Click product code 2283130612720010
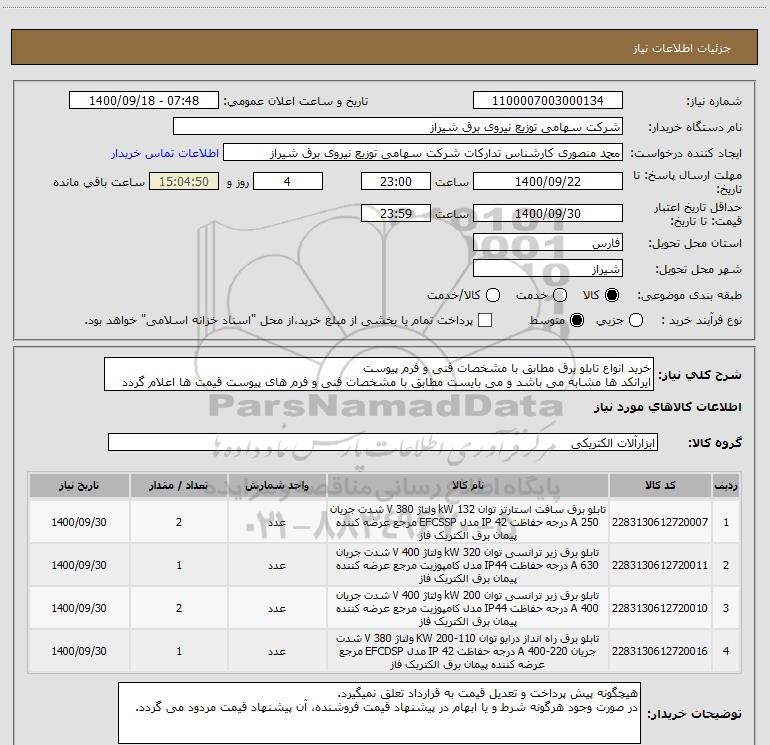This screenshot has height=745, width=770. (660, 608)
